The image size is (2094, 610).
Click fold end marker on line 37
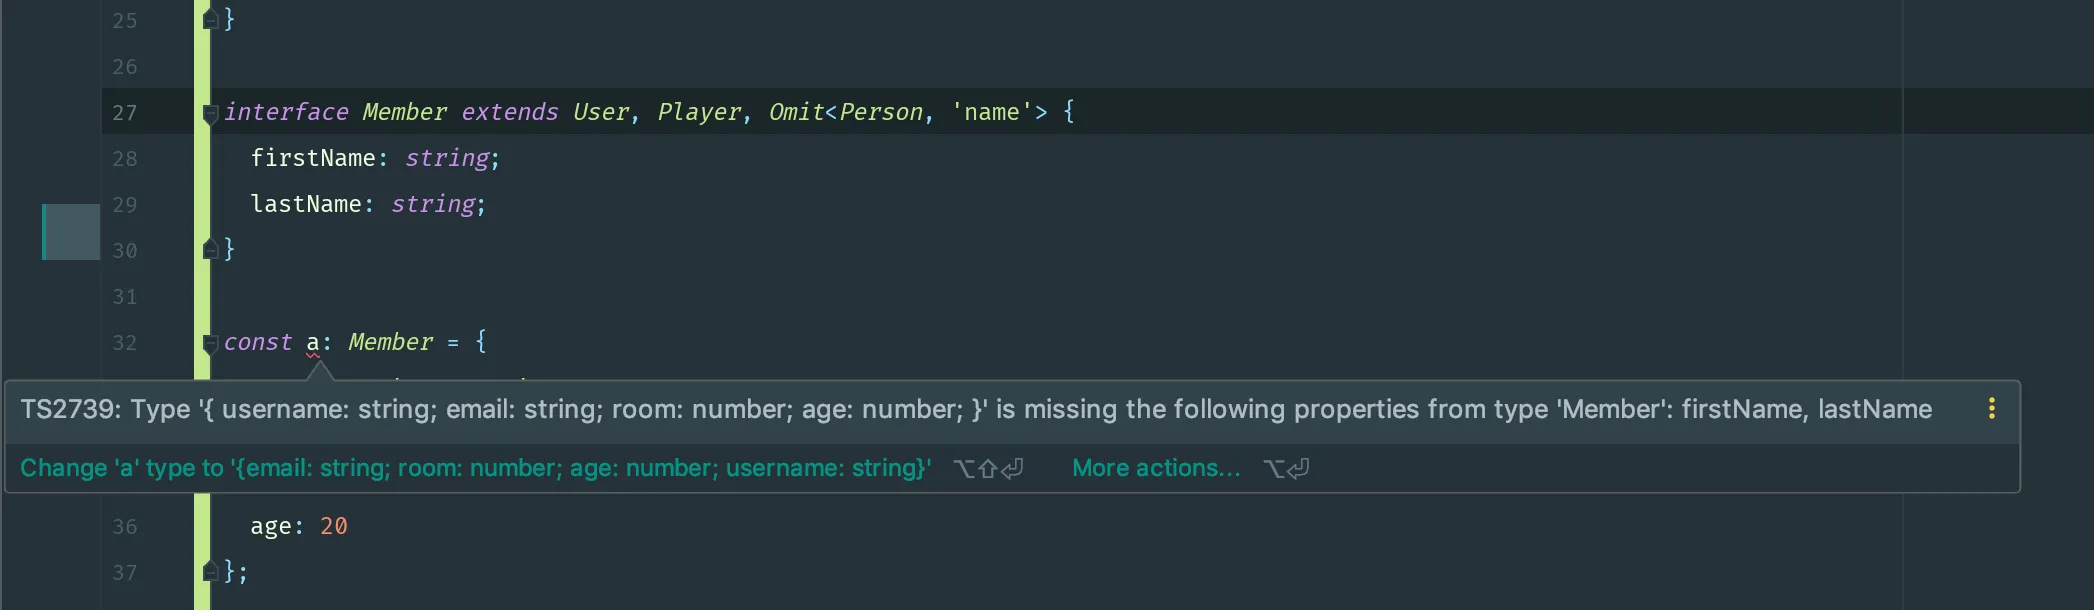coord(210,571)
